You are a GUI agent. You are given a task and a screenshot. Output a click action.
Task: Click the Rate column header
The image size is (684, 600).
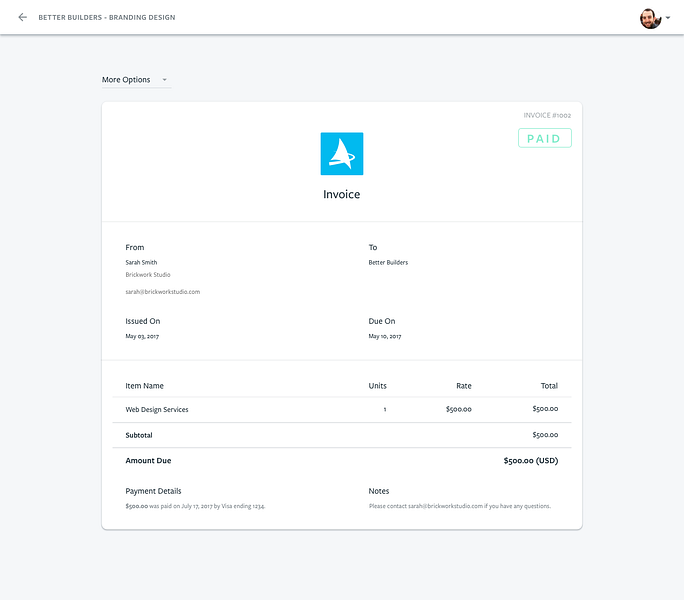tap(464, 386)
